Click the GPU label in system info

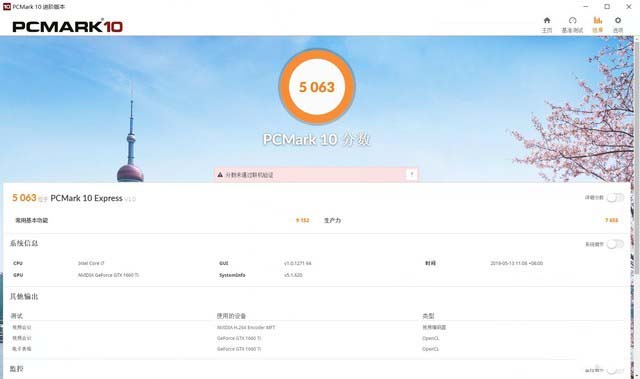coord(18,275)
